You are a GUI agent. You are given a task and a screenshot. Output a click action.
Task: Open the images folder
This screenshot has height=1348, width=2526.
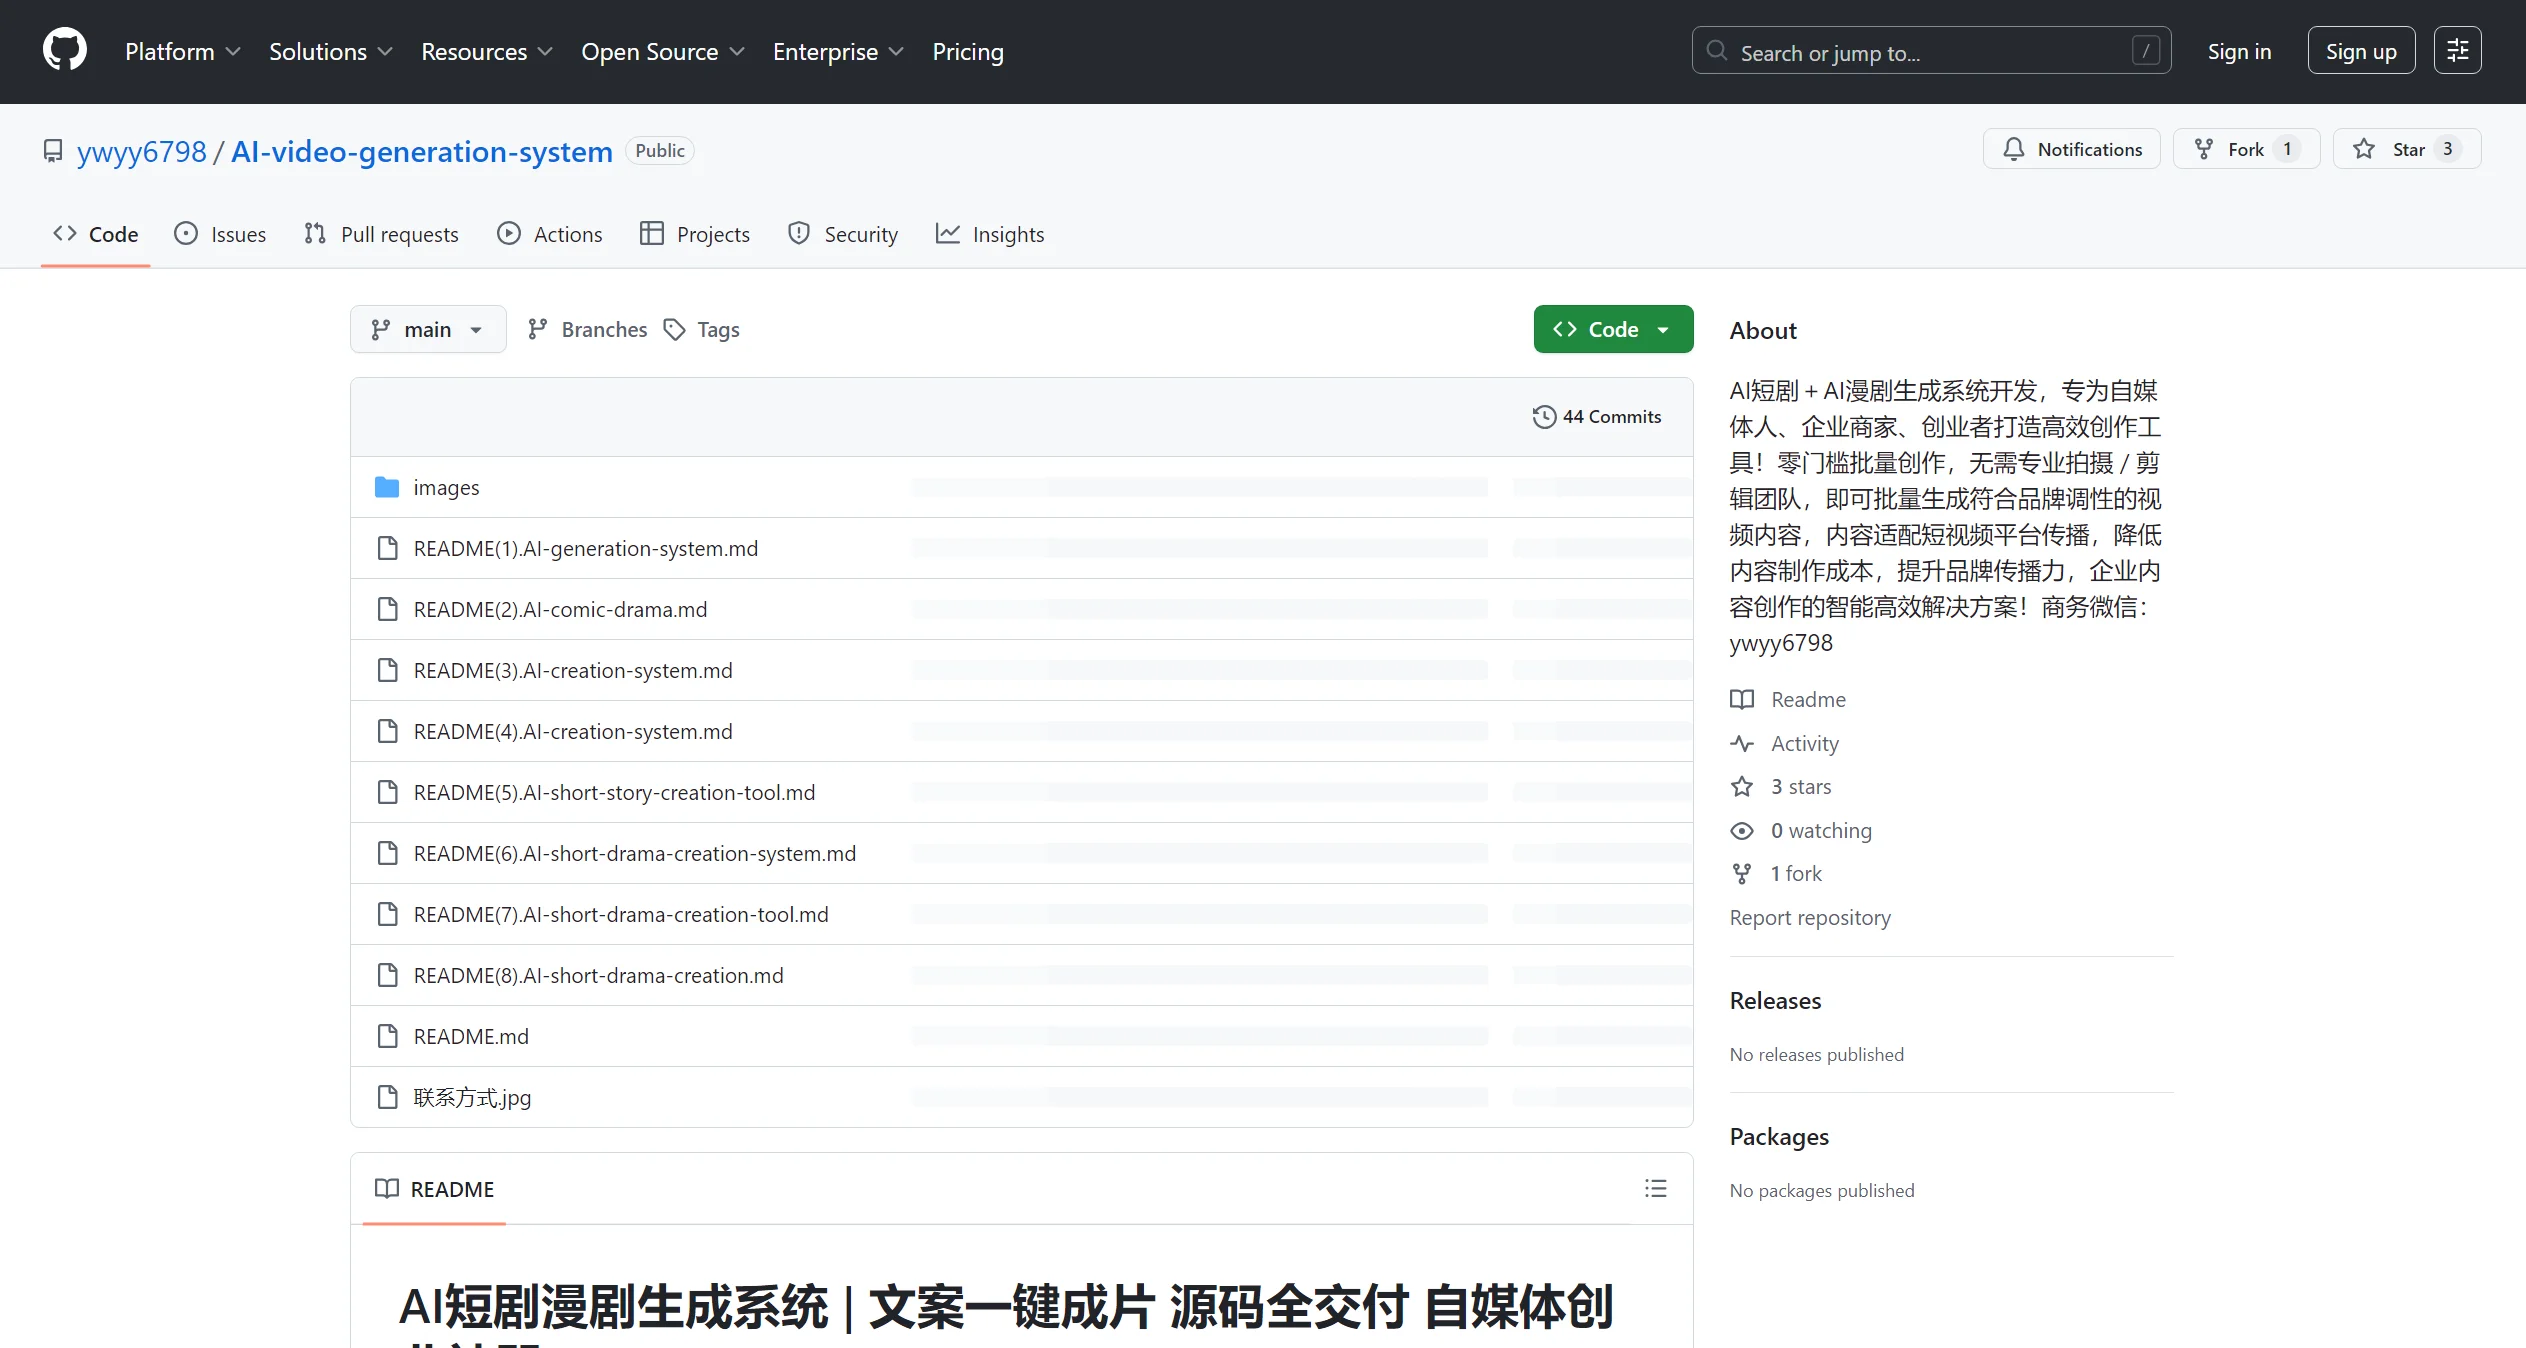(x=446, y=488)
